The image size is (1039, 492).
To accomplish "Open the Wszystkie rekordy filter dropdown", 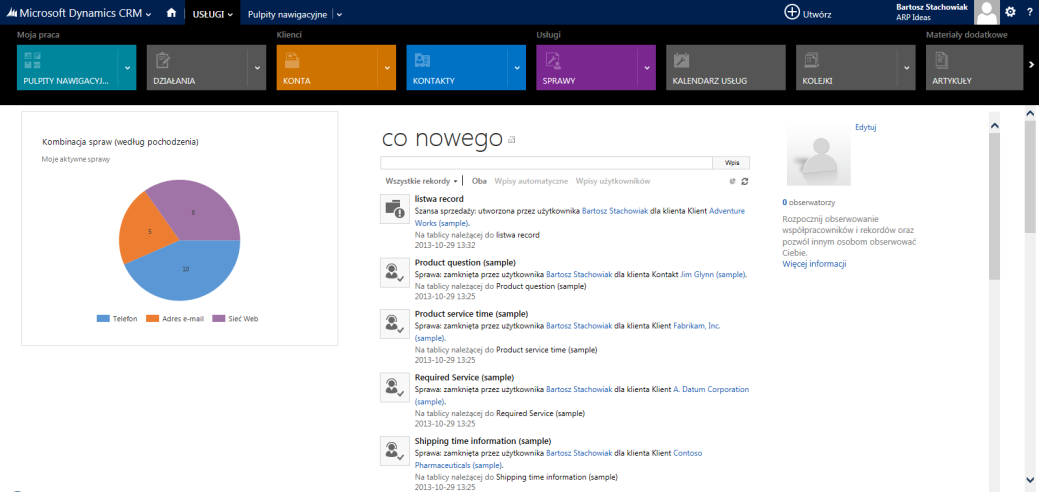I will pos(421,181).
